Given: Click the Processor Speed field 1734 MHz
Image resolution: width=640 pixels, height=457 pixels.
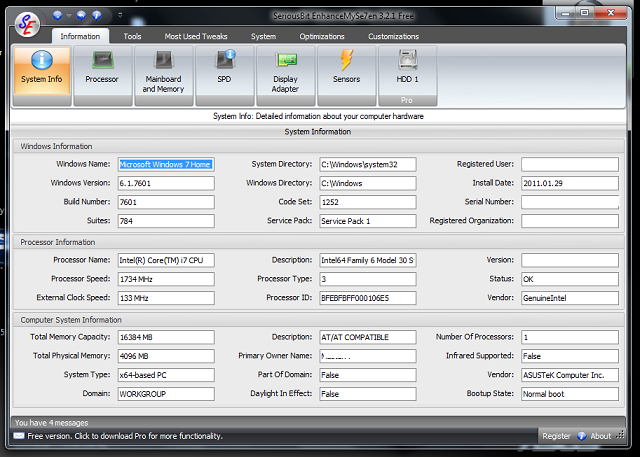Looking at the screenshot, I should 166,279.
